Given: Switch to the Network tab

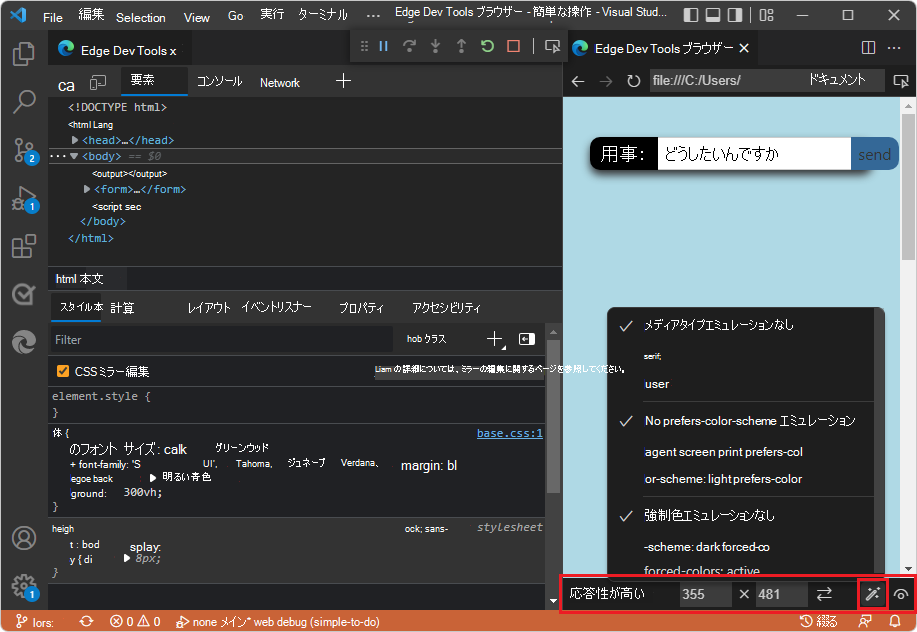Looking at the screenshot, I should [280, 83].
